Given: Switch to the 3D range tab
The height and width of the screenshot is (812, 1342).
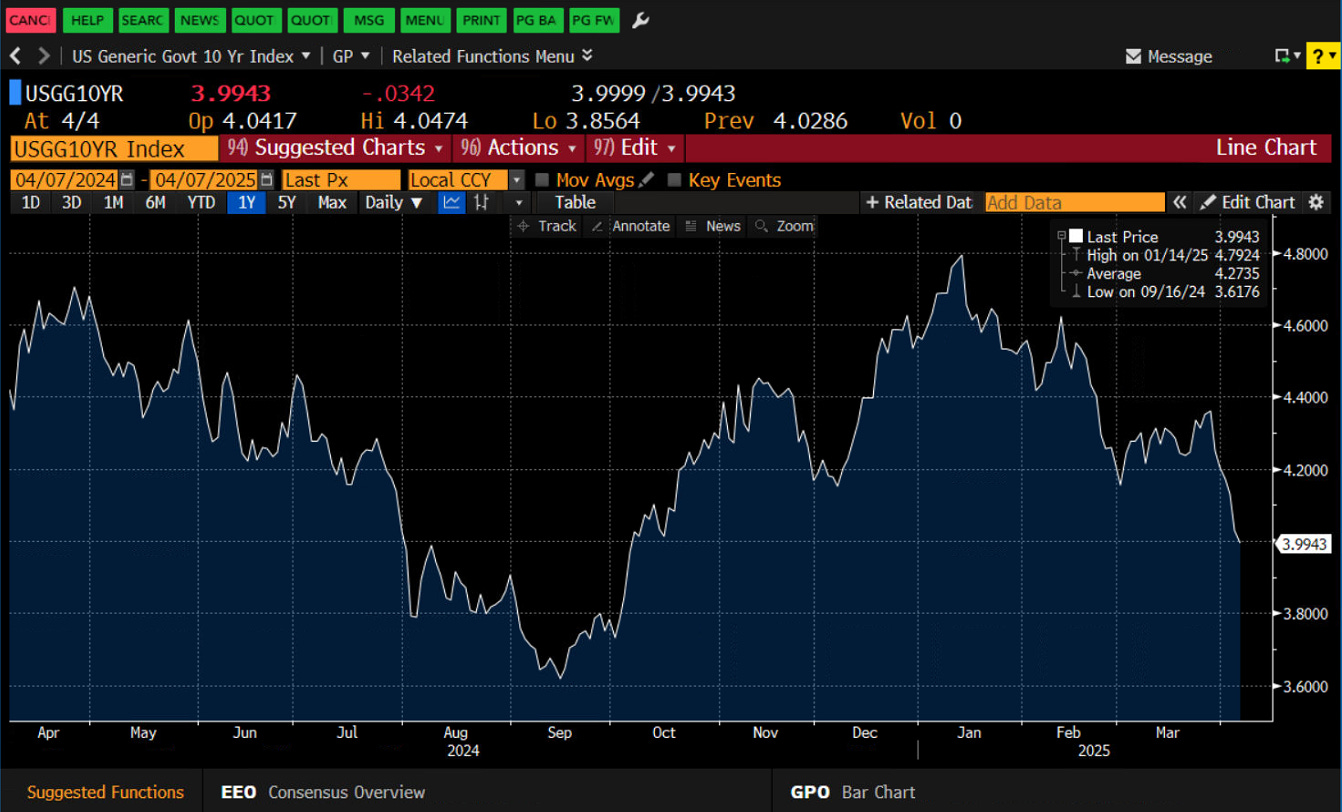Looking at the screenshot, I should point(71,202).
